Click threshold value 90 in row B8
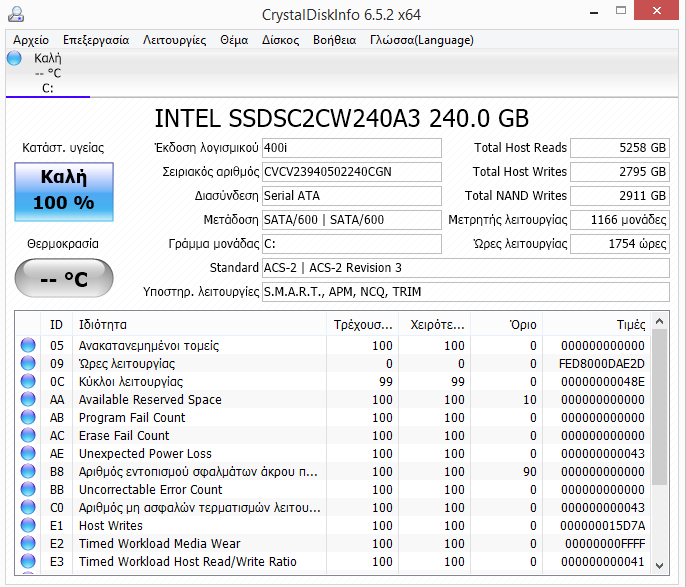 [529, 472]
